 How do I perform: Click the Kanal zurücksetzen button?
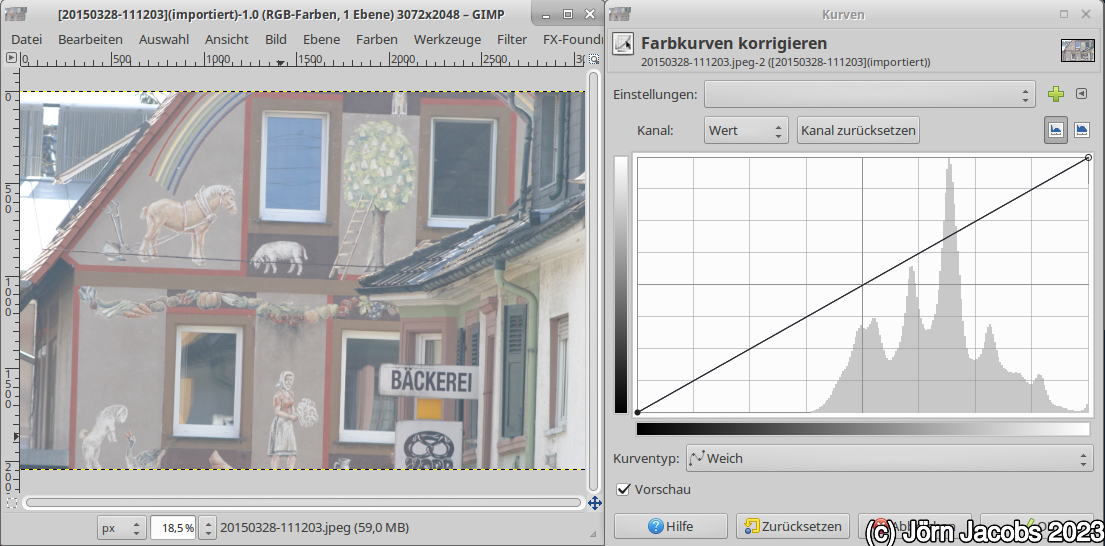point(857,130)
